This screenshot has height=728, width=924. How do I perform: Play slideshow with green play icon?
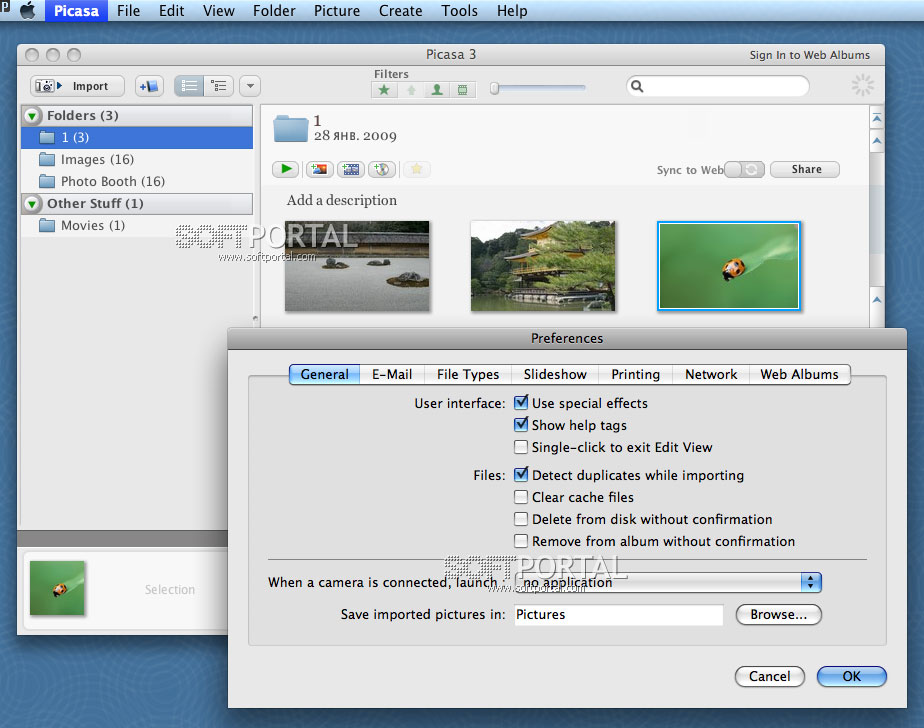pos(286,169)
